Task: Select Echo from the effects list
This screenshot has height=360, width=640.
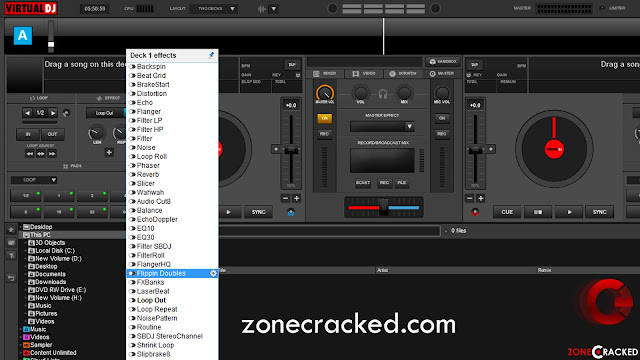Action: 144,102
